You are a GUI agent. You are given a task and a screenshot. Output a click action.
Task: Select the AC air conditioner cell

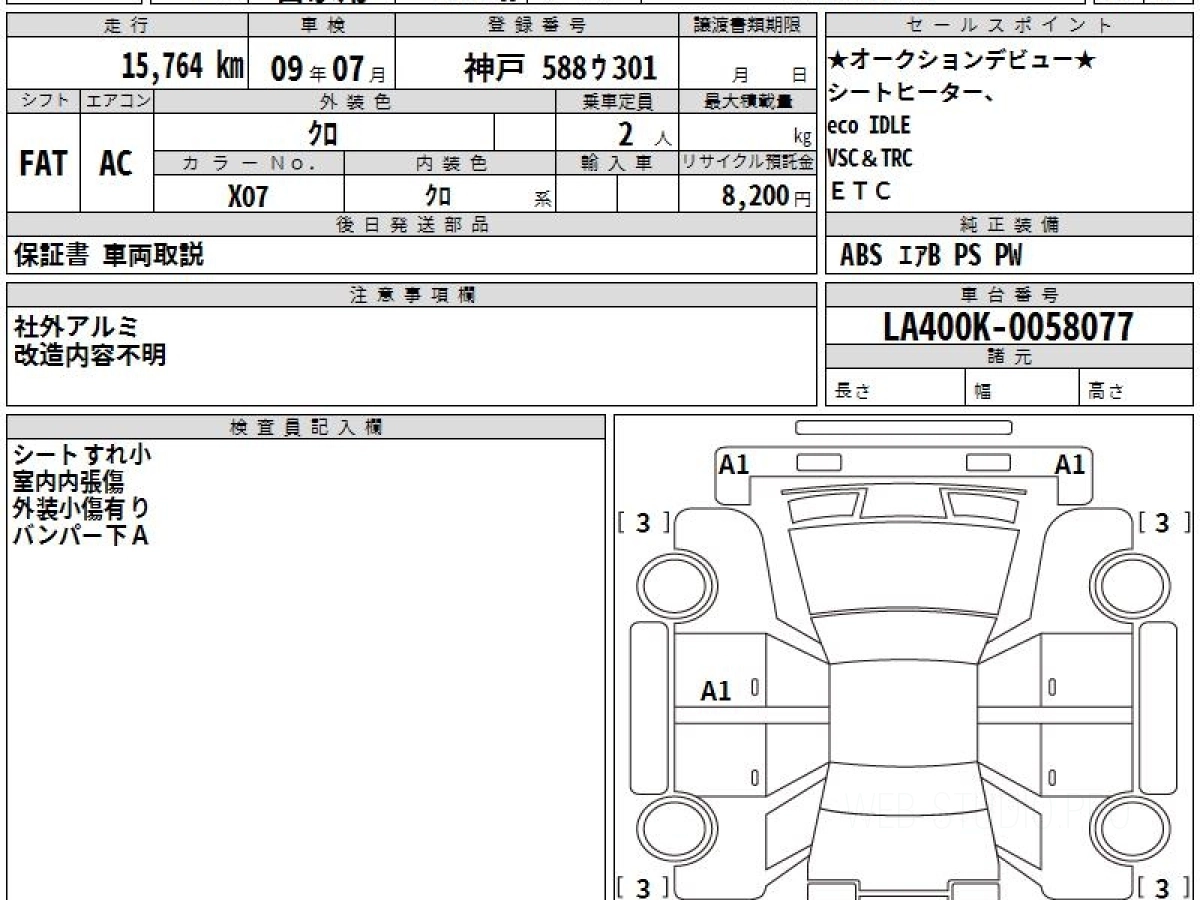[x=117, y=163]
